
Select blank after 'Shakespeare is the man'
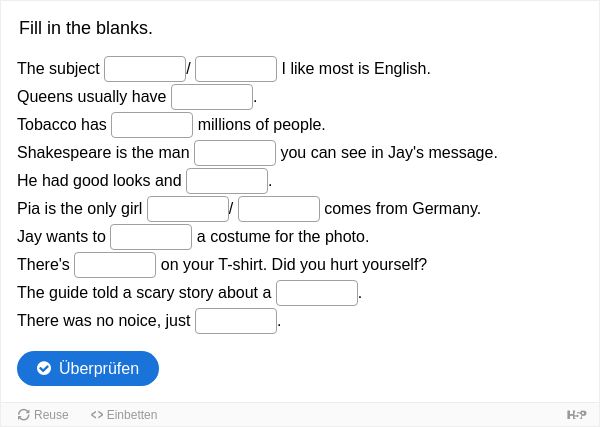pyautogui.click(x=235, y=153)
